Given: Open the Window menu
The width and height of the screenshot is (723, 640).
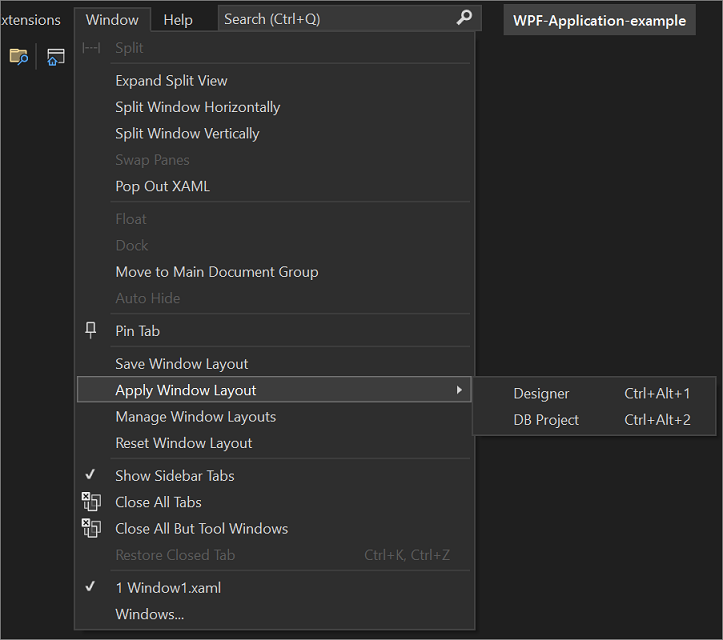Looking at the screenshot, I should pyautogui.click(x=112, y=20).
